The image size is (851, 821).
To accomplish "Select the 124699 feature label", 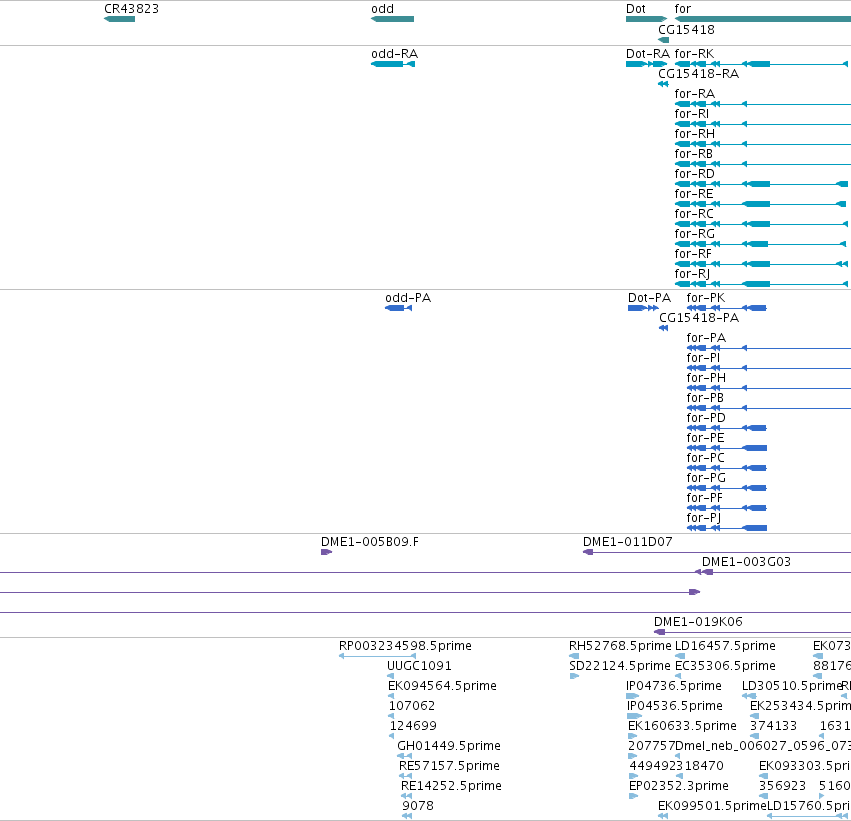I will (x=413, y=726).
